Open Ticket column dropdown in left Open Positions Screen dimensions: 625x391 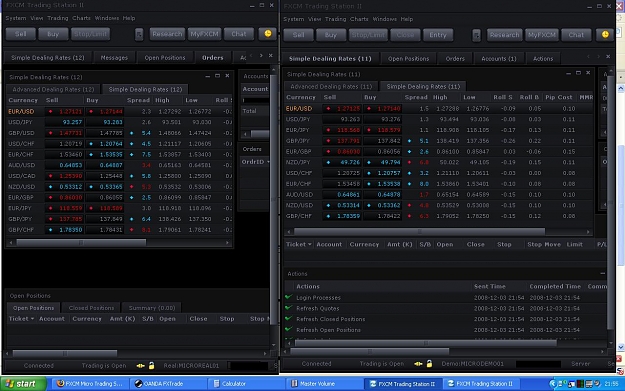click(x=32, y=319)
